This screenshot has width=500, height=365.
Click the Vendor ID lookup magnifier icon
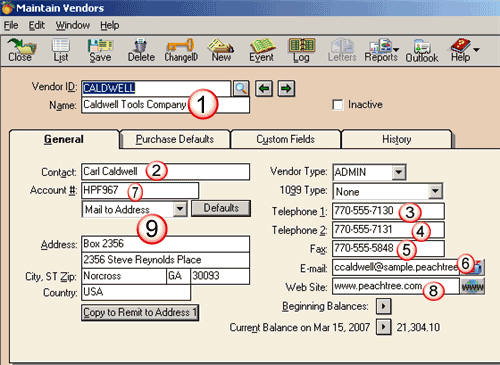(241, 88)
